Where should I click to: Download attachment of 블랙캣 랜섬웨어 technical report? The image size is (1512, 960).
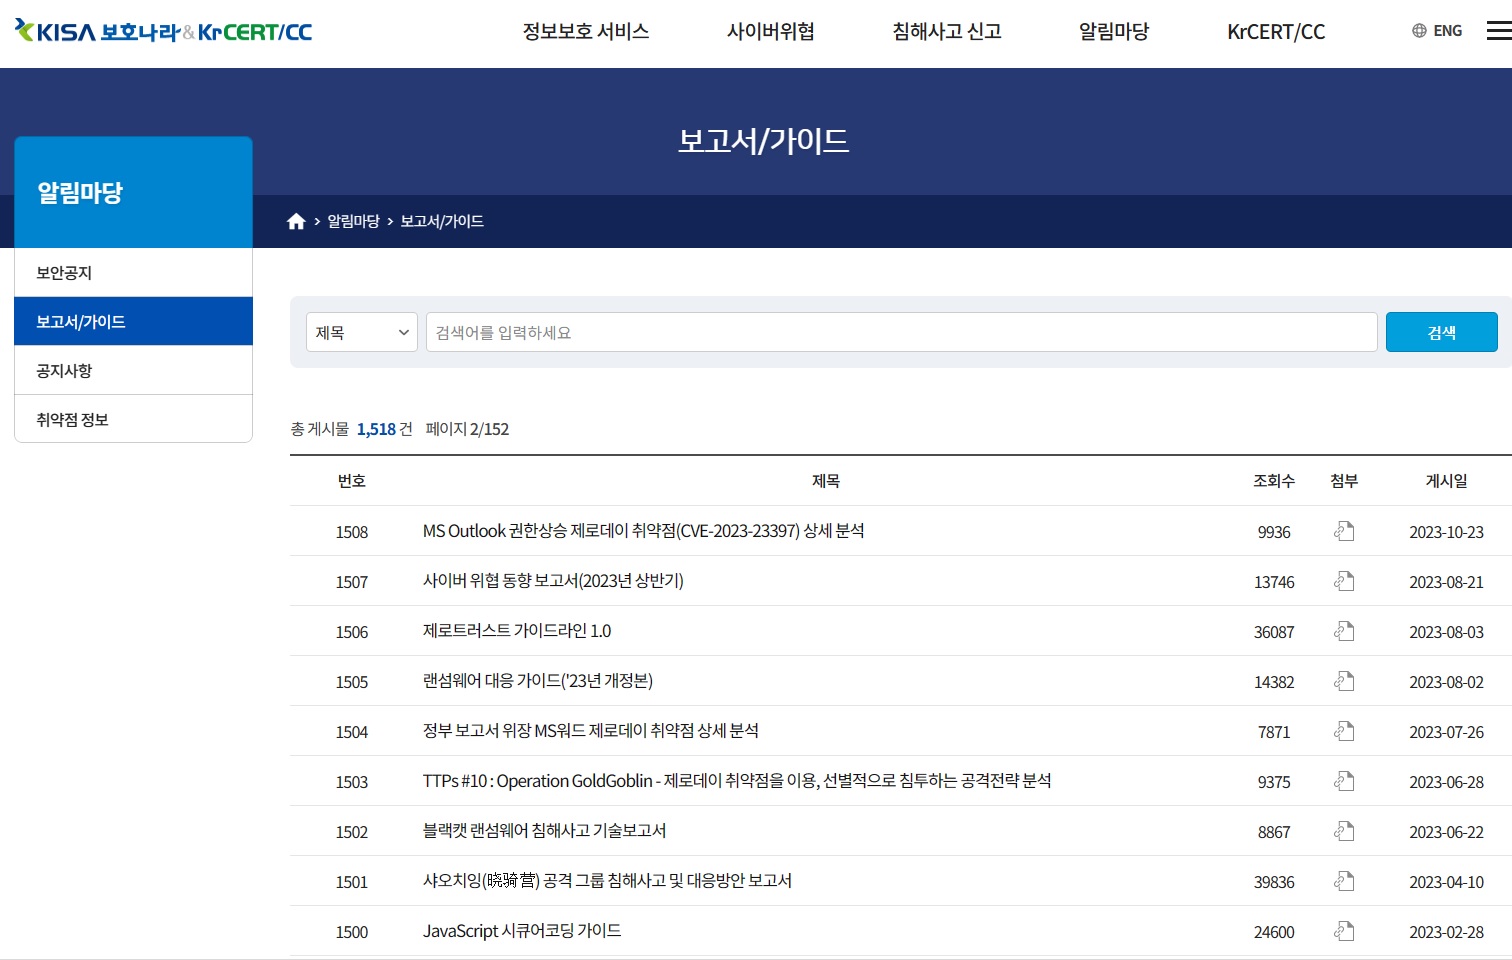point(1343,831)
